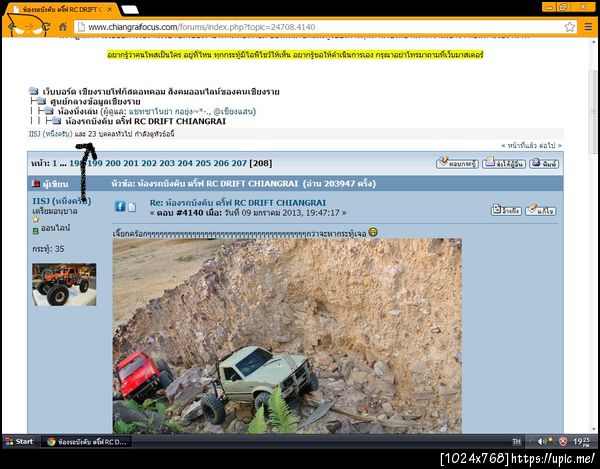Open third-level breadcrumb board link
This screenshot has height=469, width=600.
(78, 112)
